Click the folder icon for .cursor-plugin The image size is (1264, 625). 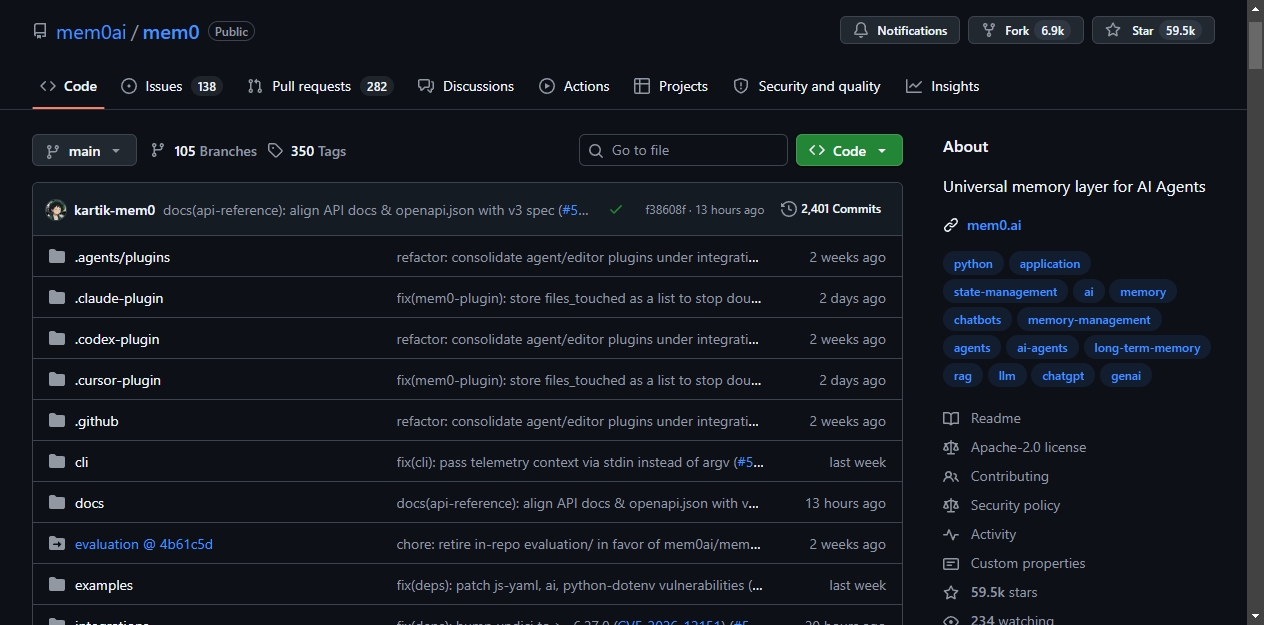57,380
